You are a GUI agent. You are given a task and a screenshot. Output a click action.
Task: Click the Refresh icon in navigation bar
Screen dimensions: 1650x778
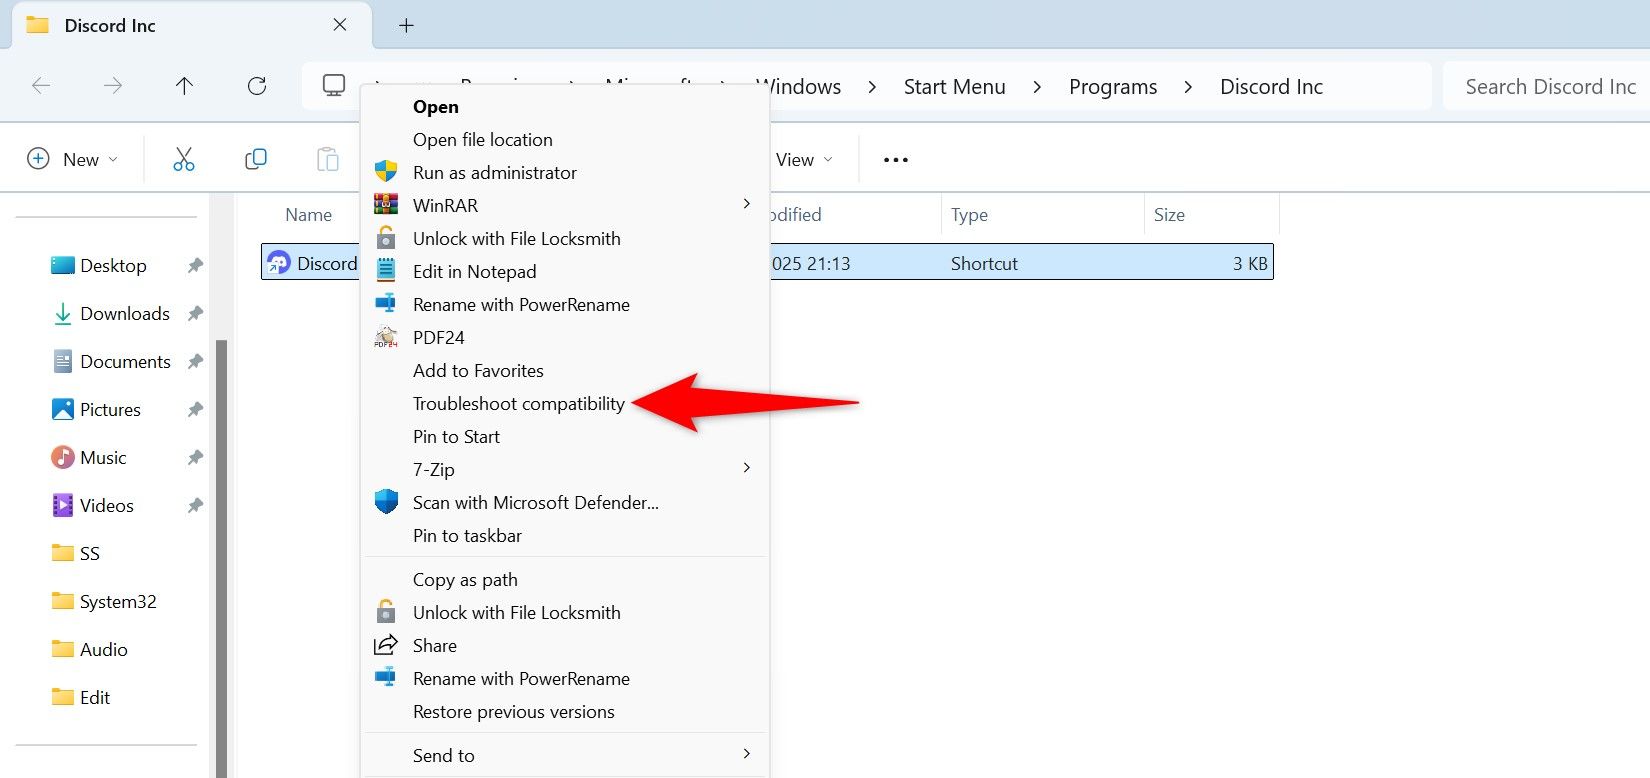[257, 86]
